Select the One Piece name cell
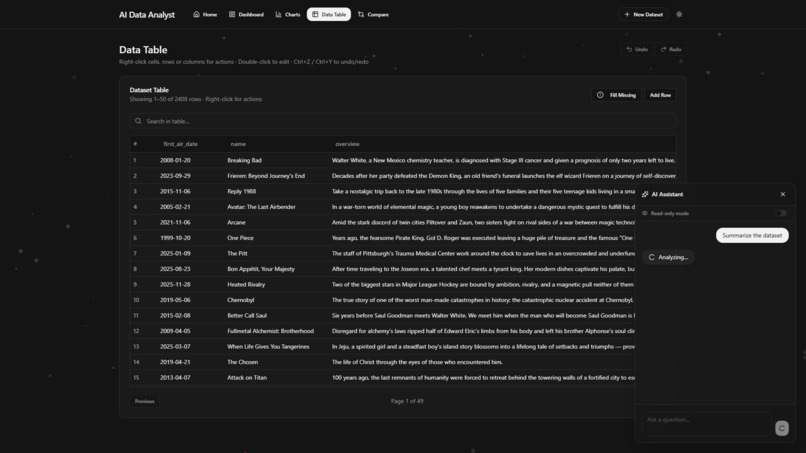The image size is (806, 453). click(x=240, y=238)
